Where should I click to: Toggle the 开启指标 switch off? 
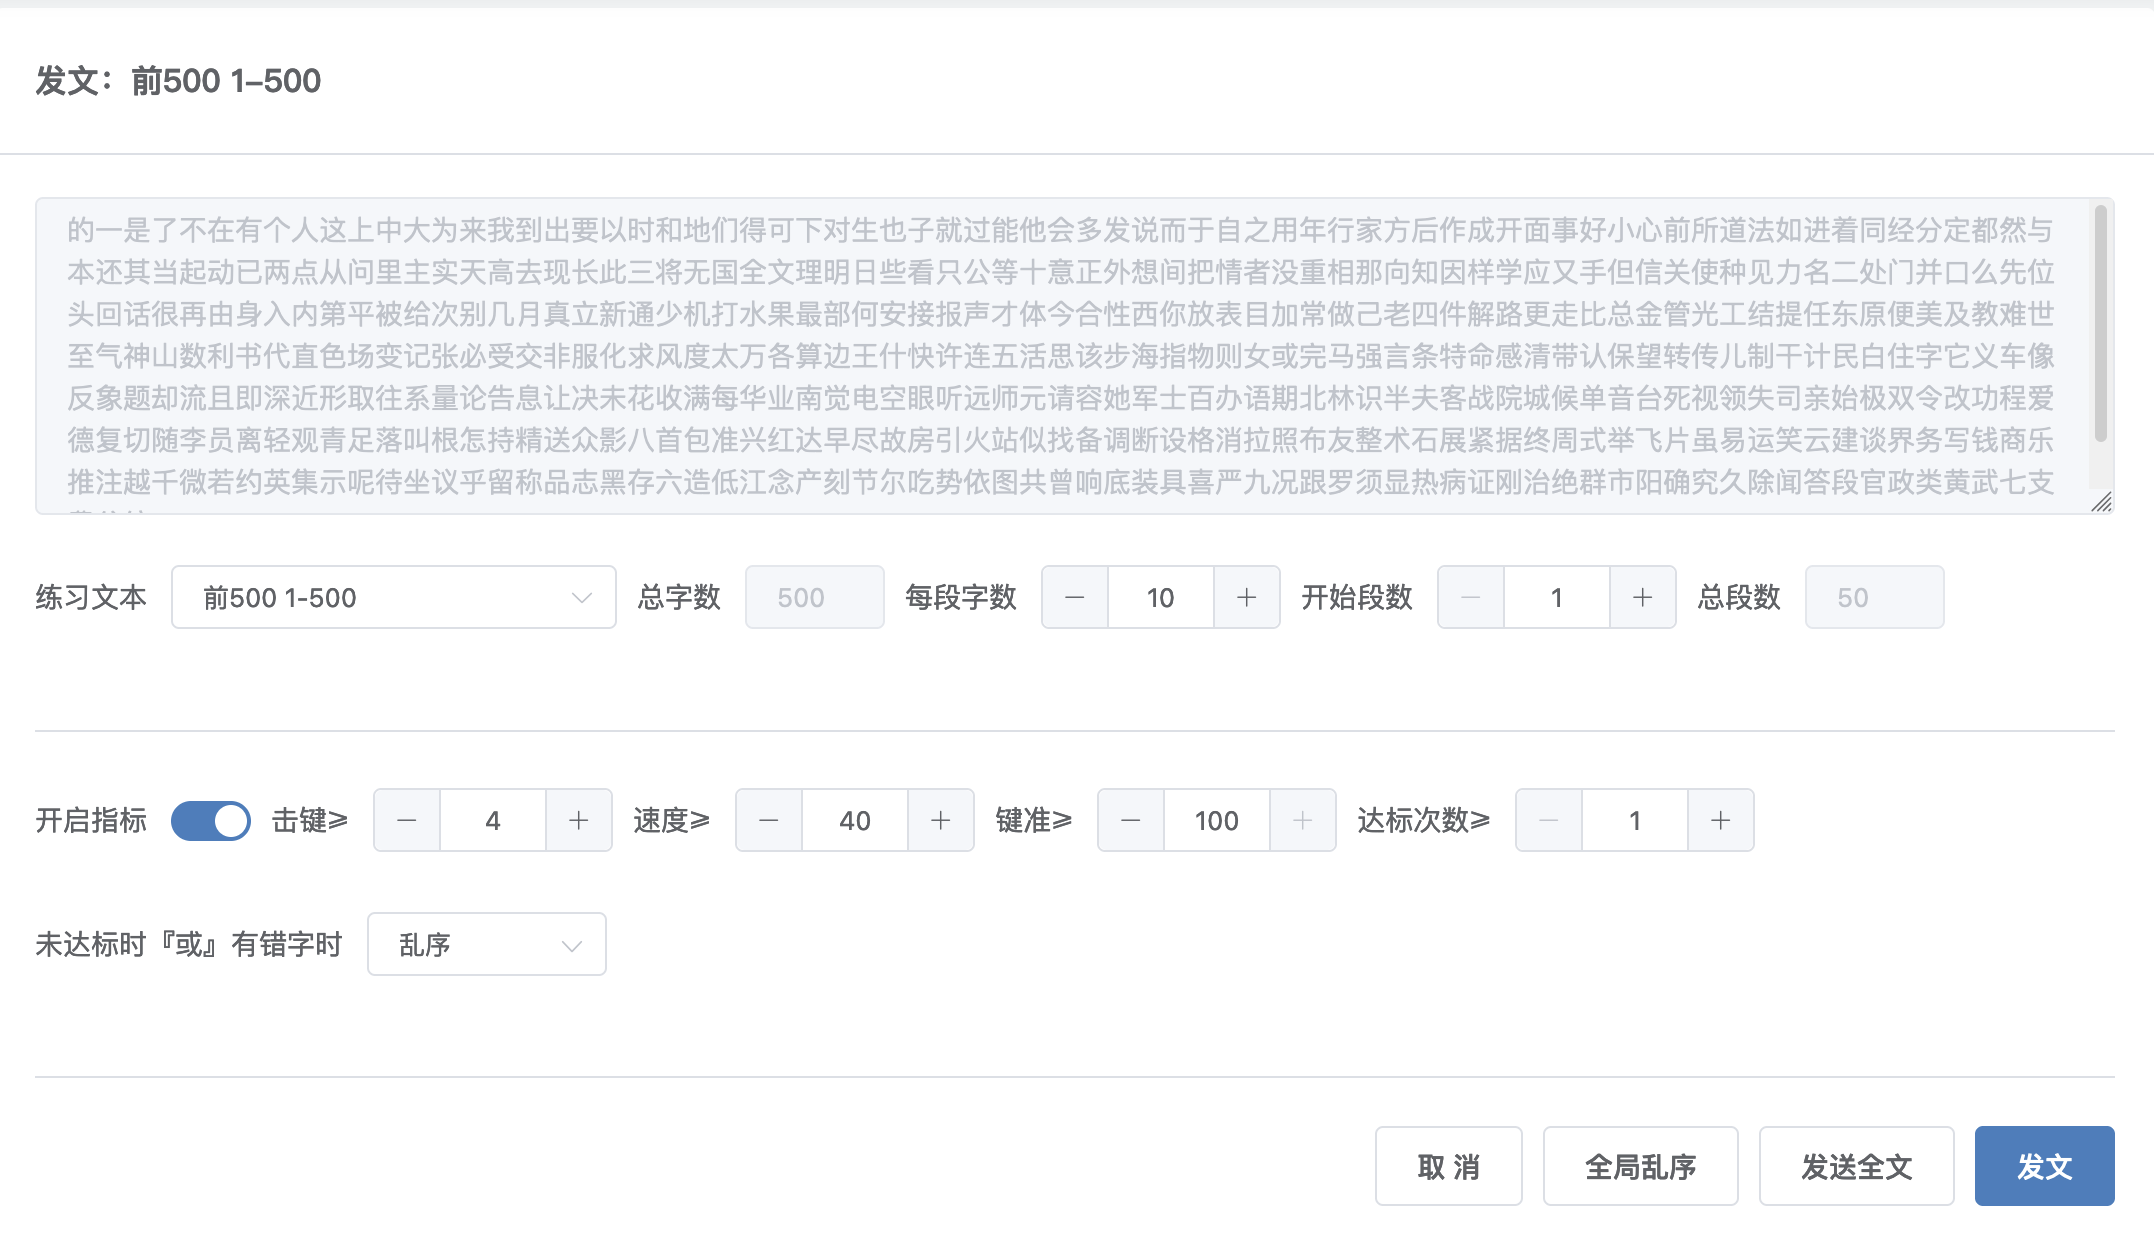(211, 820)
